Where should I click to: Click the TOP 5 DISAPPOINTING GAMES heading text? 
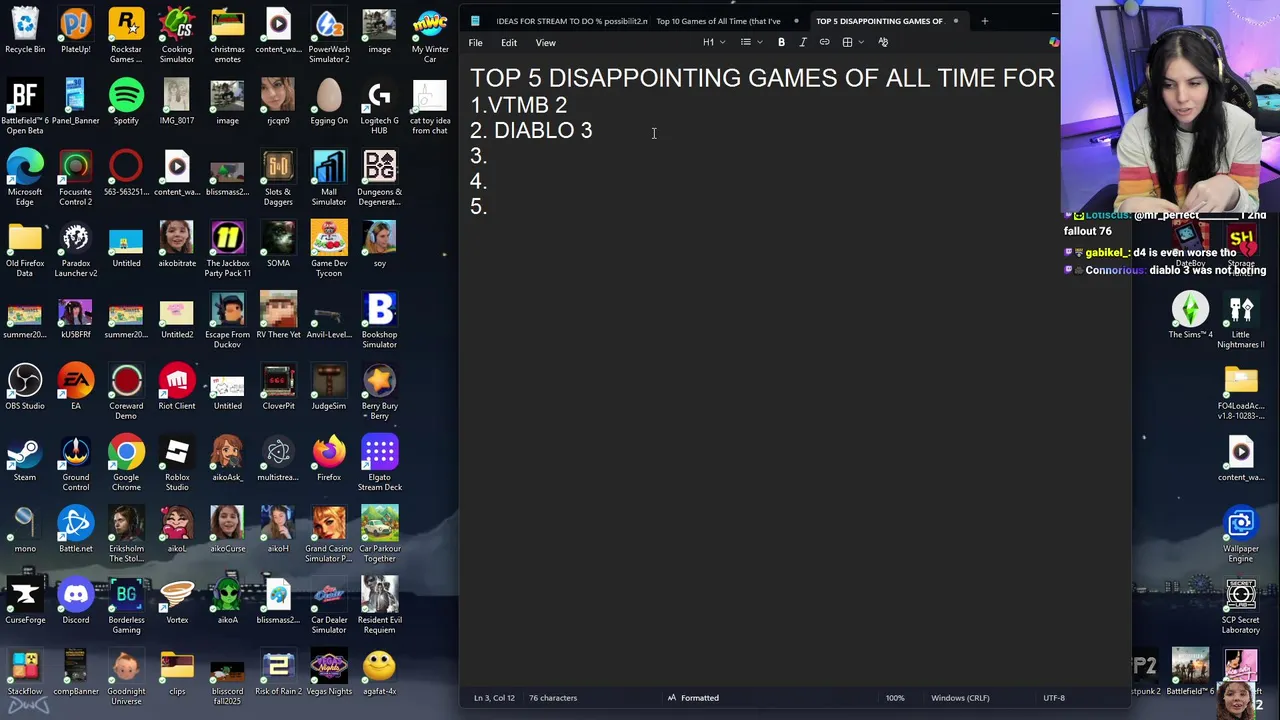[762, 78]
